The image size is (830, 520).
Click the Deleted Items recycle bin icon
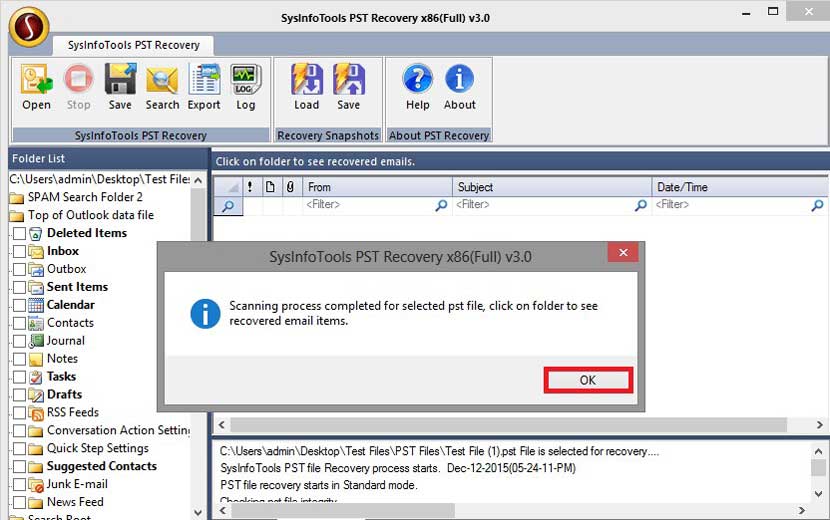click(x=36, y=234)
